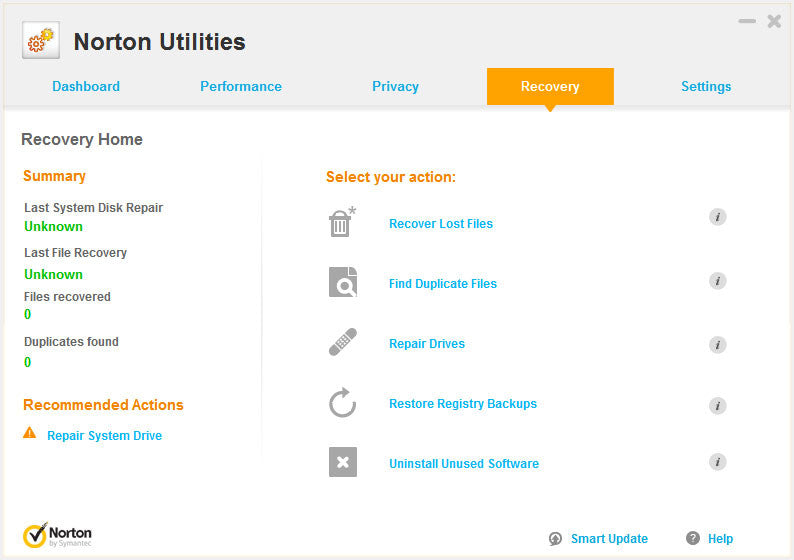Open info for Recover Lost Files

coord(717,217)
